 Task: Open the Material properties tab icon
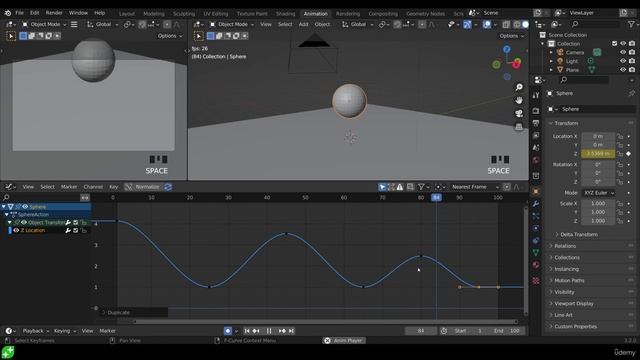coord(536,265)
